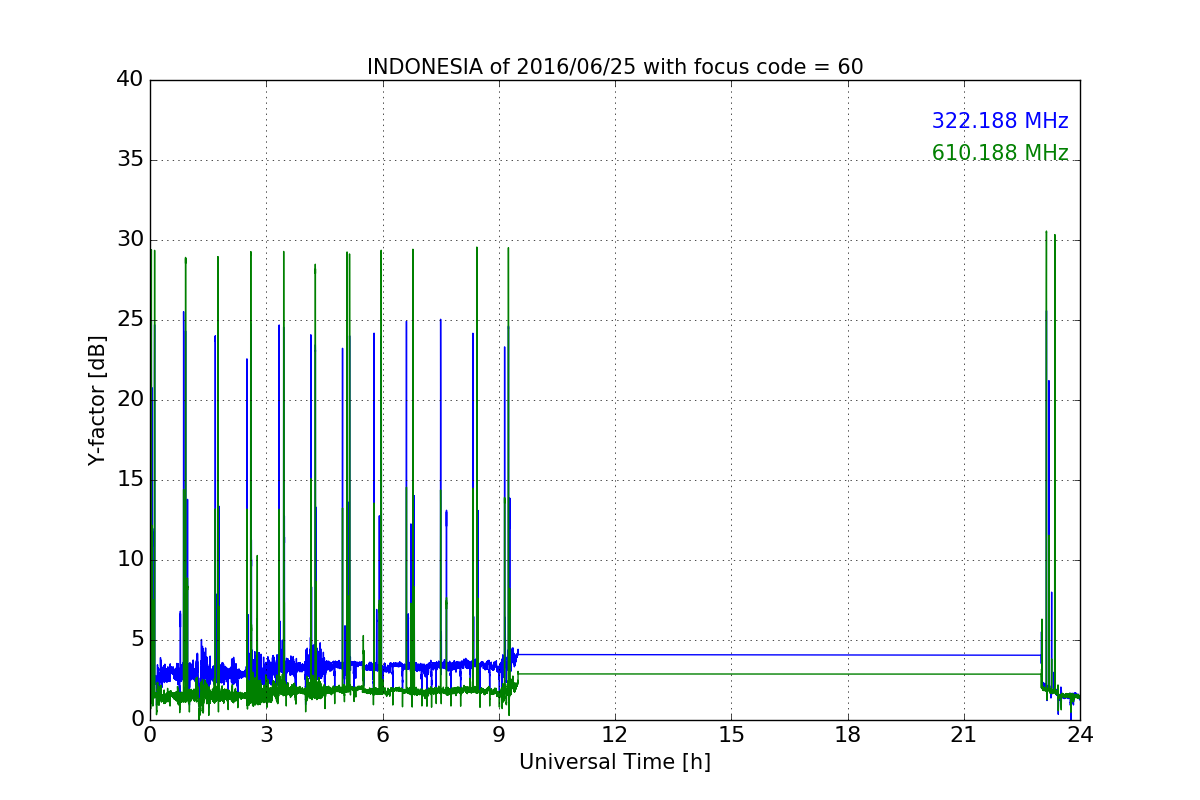Click the plot title mentioning INDONESIA
The width and height of the screenshot is (1200, 800).
tap(615, 67)
